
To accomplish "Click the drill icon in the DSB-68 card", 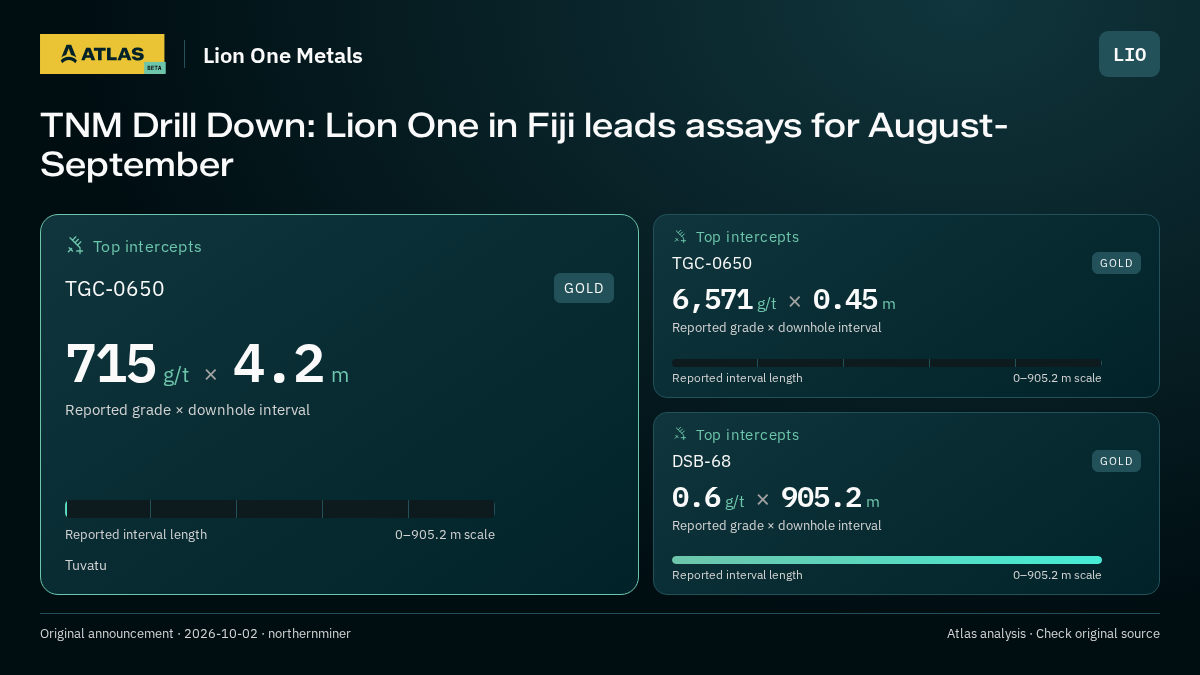I will pos(680,435).
